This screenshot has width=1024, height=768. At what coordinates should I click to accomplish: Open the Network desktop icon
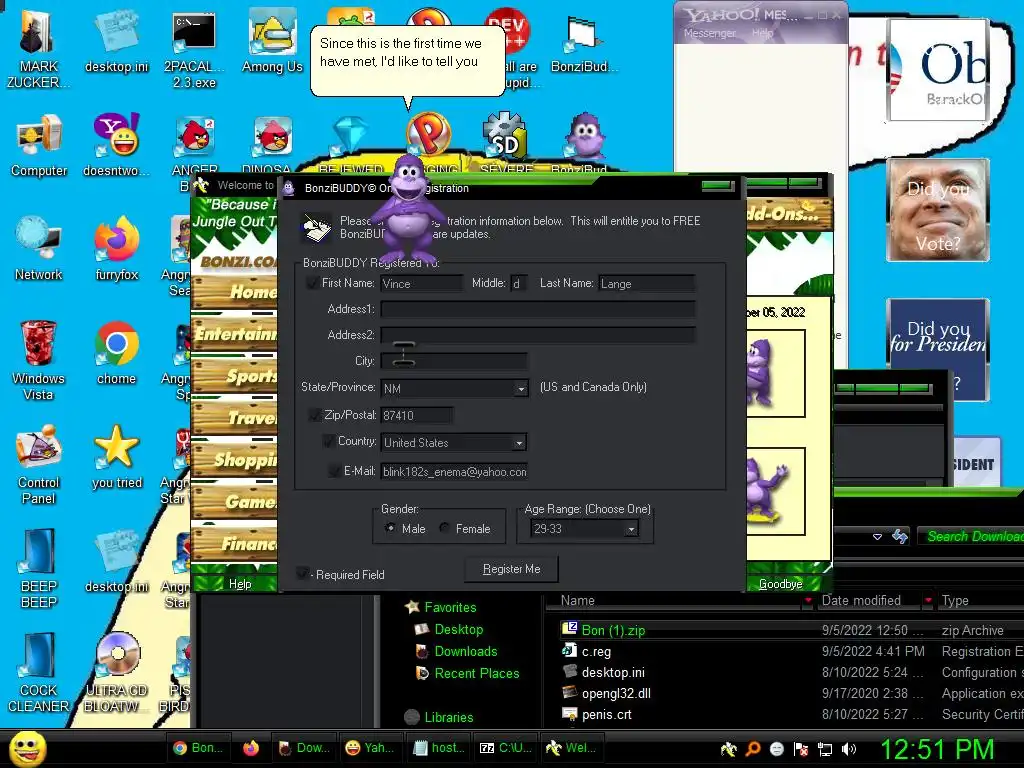coord(39,248)
